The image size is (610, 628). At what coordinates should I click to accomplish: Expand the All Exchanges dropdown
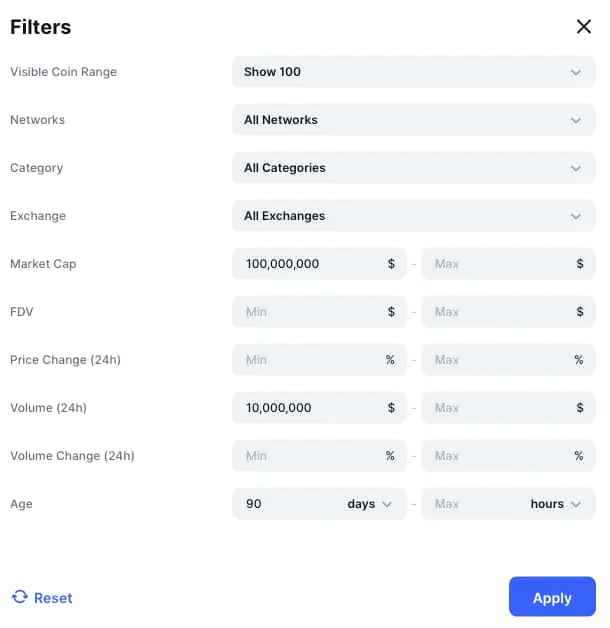413,216
